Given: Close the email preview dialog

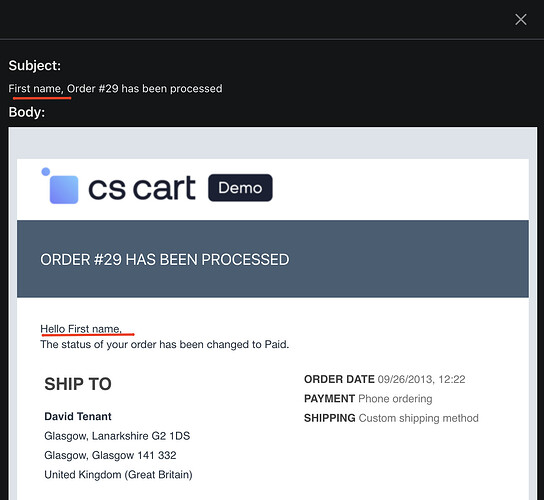Looking at the screenshot, I should tap(521, 19).
